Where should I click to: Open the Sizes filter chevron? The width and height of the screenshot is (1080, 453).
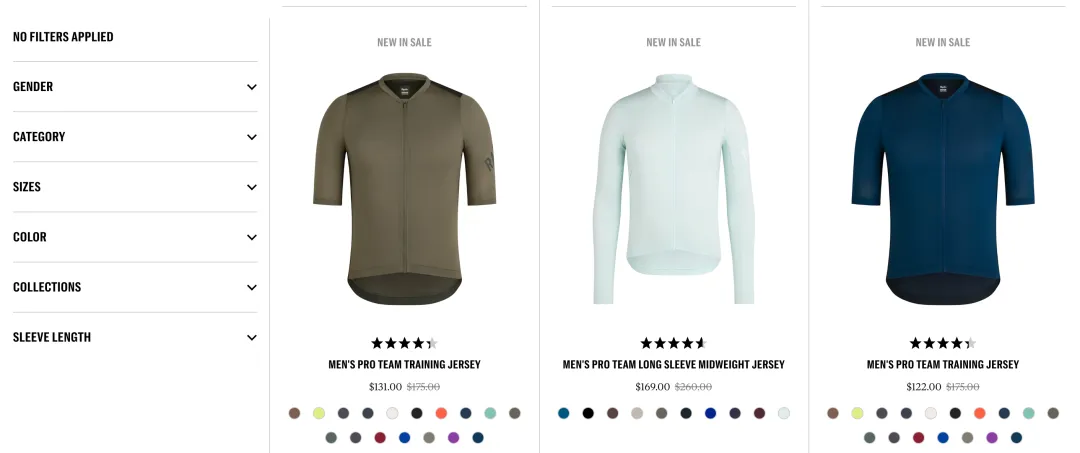pyautogui.click(x=252, y=187)
